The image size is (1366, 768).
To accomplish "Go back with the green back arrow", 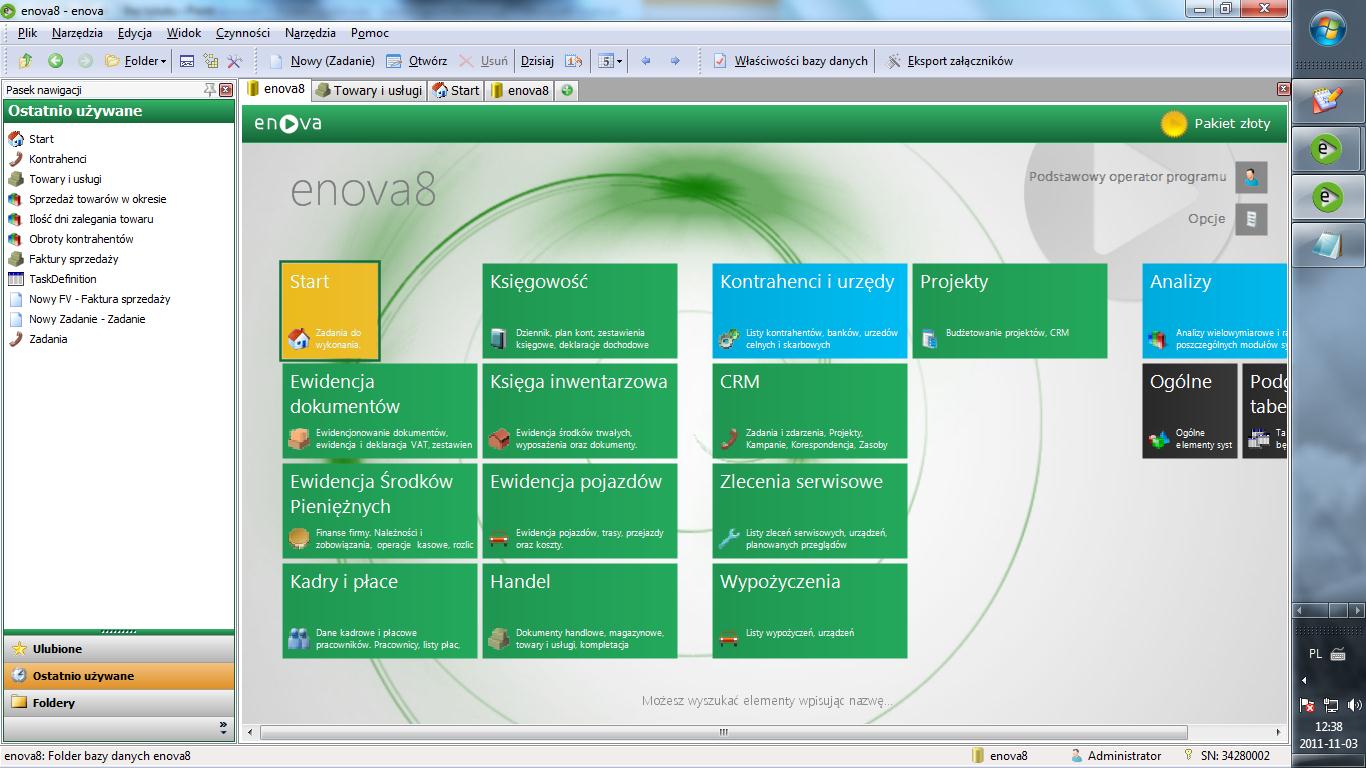I will (x=56, y=61).
